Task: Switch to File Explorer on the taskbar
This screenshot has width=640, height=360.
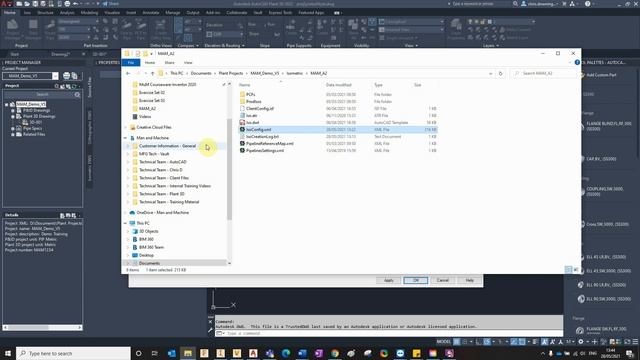Action: pyautogui.click(x=188, y=353)
